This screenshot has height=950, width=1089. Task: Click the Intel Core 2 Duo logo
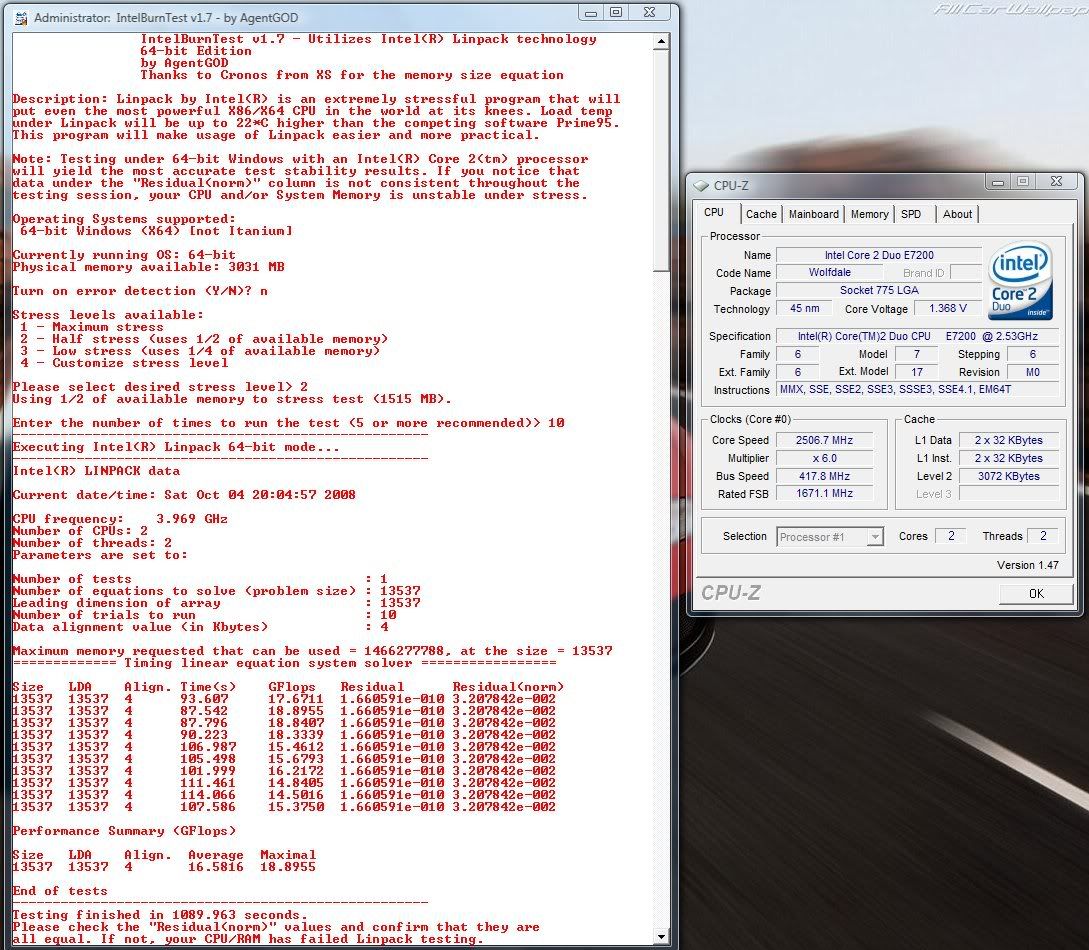(x=1020, y=281)
